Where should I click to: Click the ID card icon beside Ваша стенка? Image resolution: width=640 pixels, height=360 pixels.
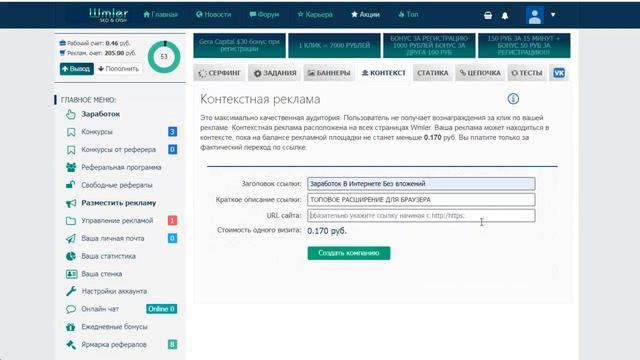(x=71, y=274)
